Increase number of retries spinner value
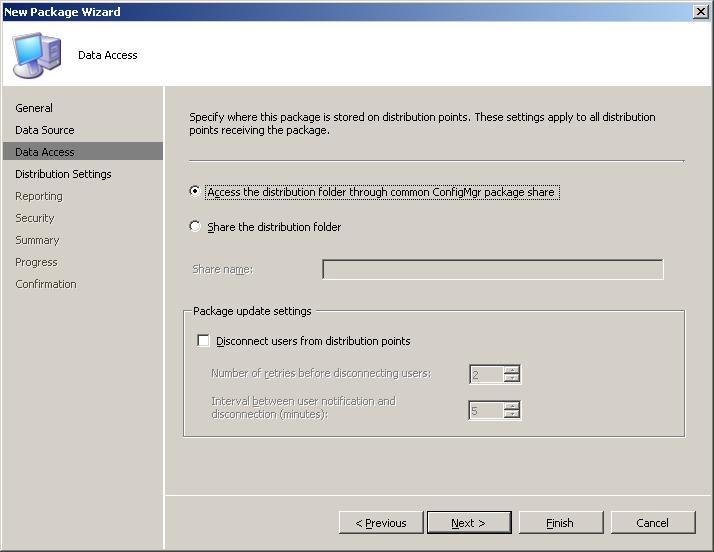The width and height of the screenshot is (714, 552). 512,370
